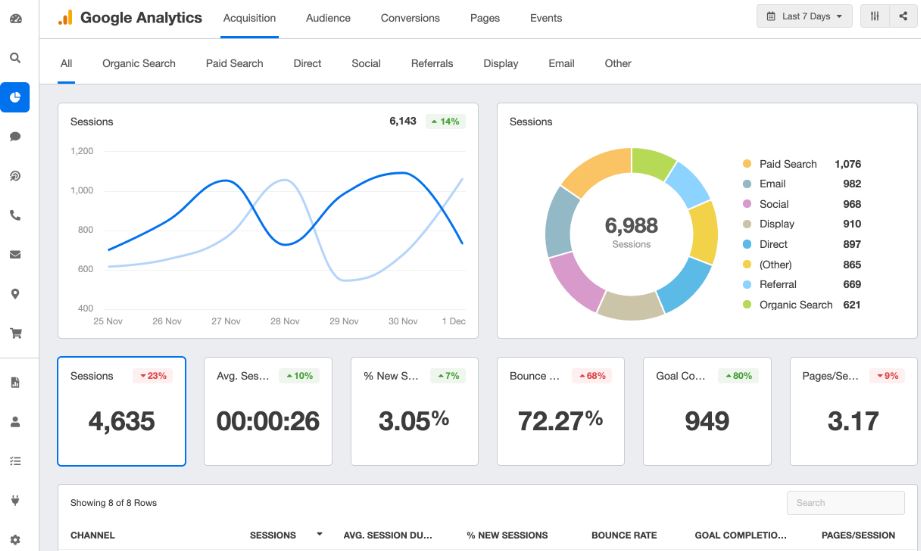
Task: Sort by AVG. SESSION DU... column header
Action: click(x=388, y=535)
